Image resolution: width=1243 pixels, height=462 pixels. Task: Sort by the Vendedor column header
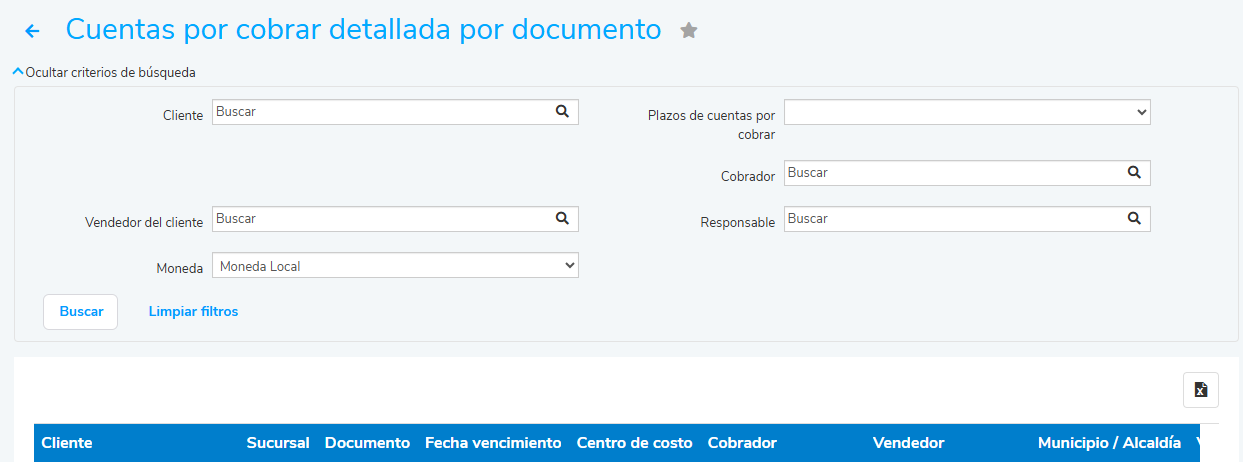908,443
